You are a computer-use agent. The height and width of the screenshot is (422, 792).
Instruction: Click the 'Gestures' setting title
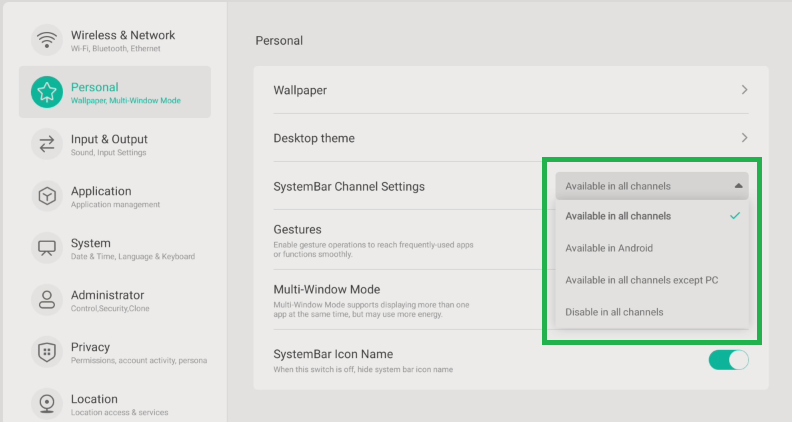point(298,229)
